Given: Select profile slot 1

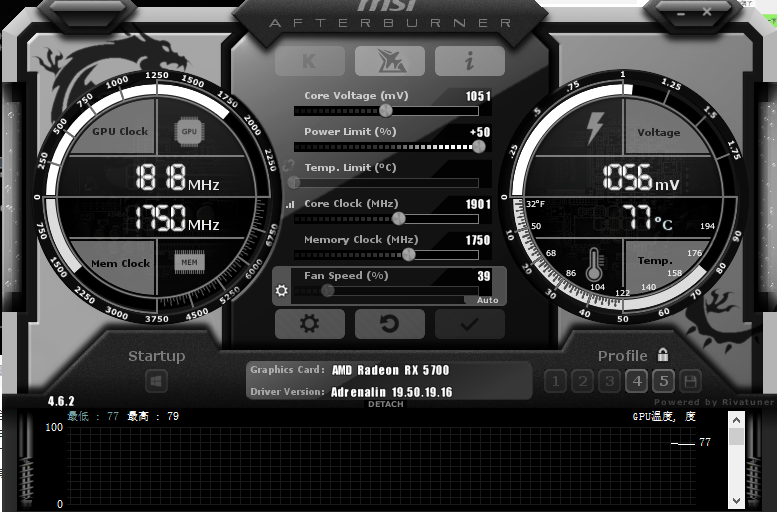Looking at the screenshot, I should coord(555,381).
